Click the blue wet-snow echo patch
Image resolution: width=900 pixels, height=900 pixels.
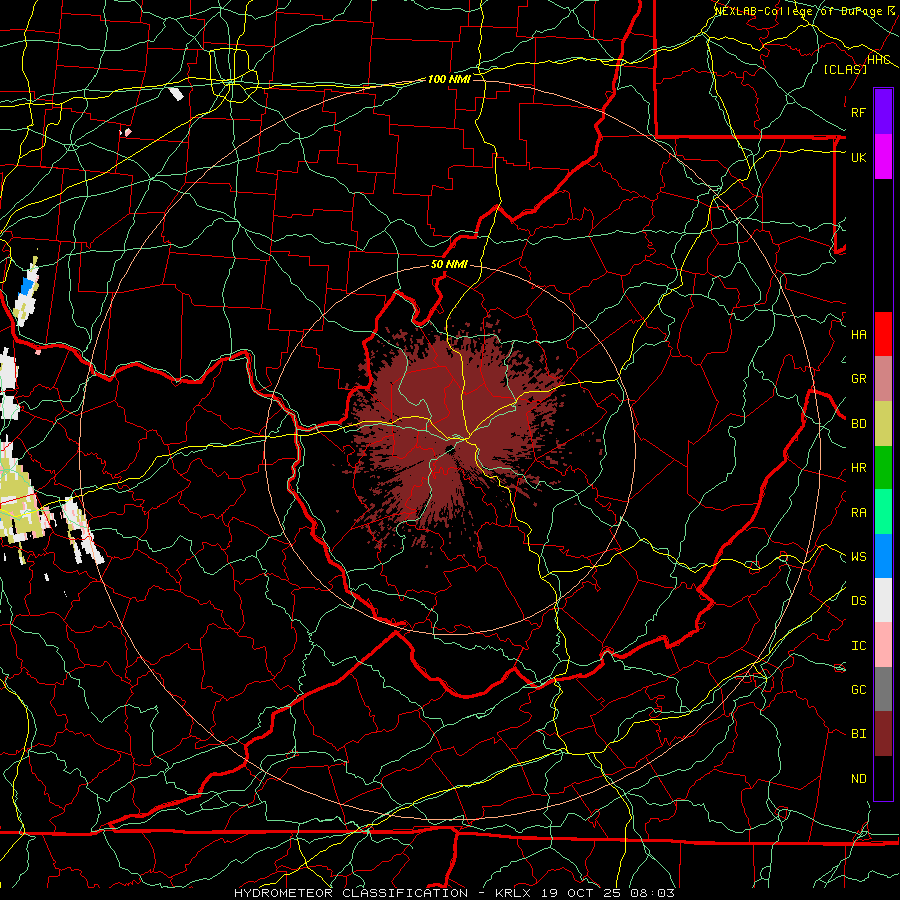coord(27,286)
